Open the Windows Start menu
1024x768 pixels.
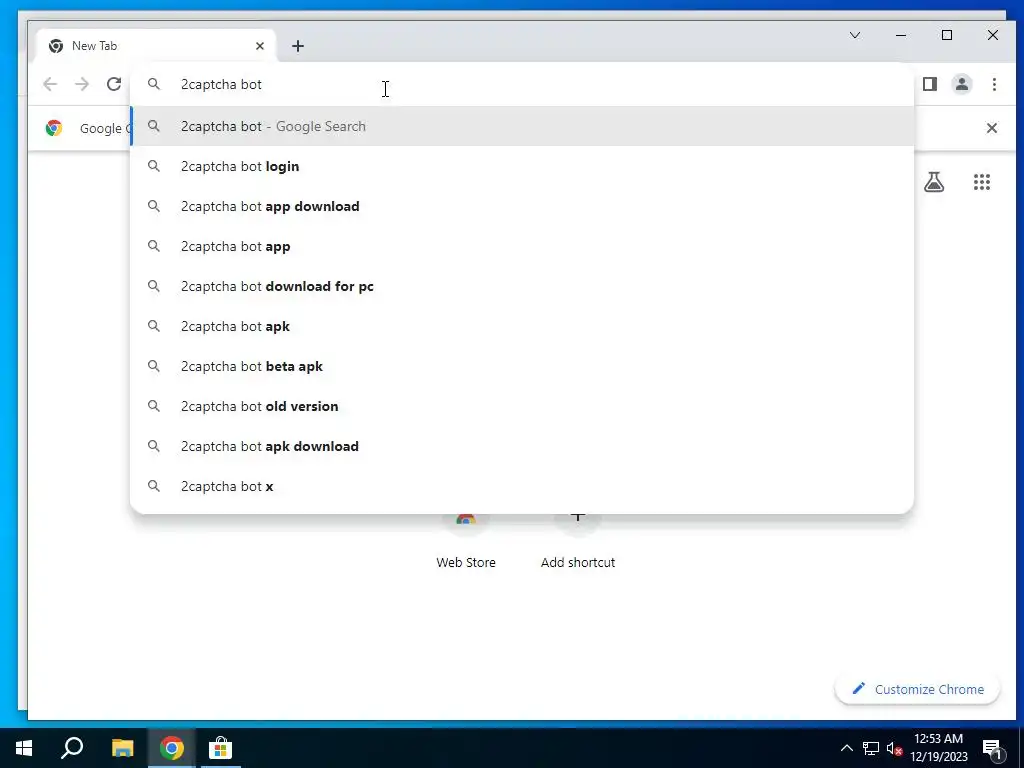(24, 748)
